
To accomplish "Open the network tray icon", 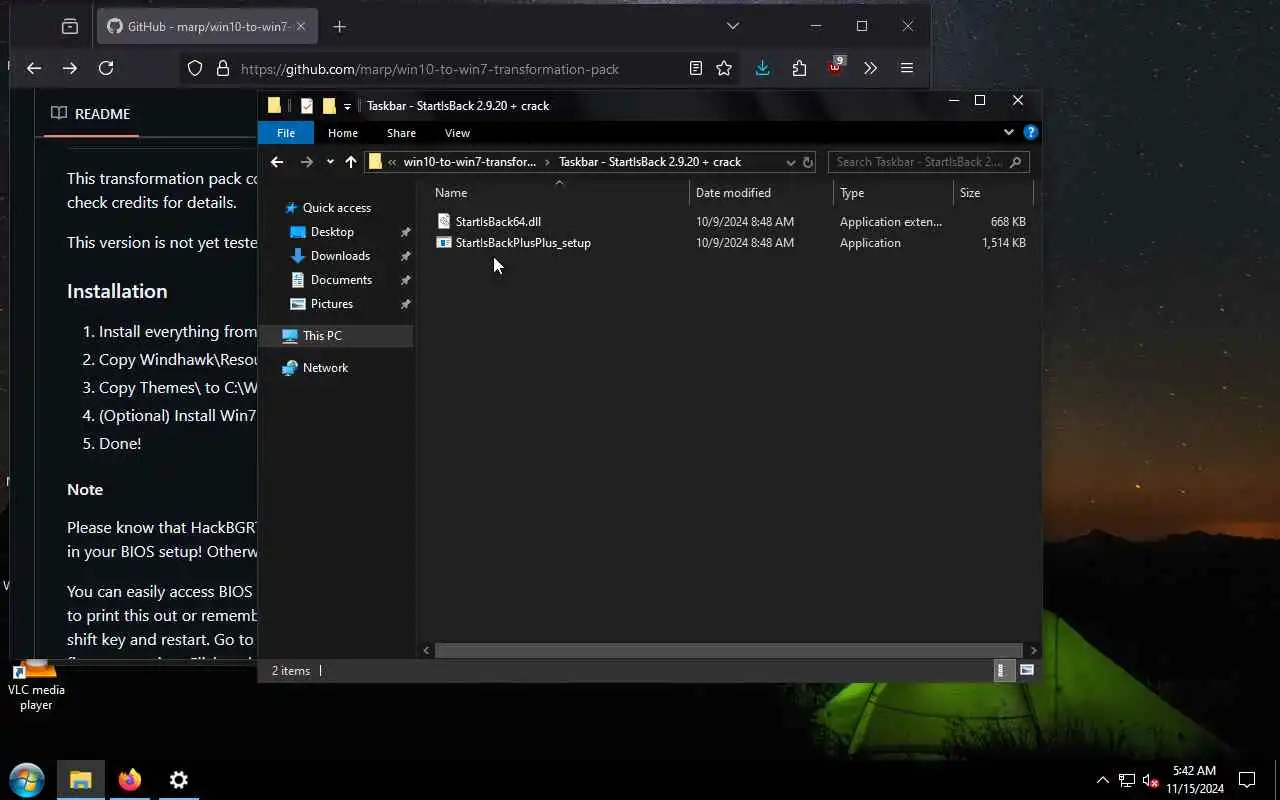I will pos(1127,780).
